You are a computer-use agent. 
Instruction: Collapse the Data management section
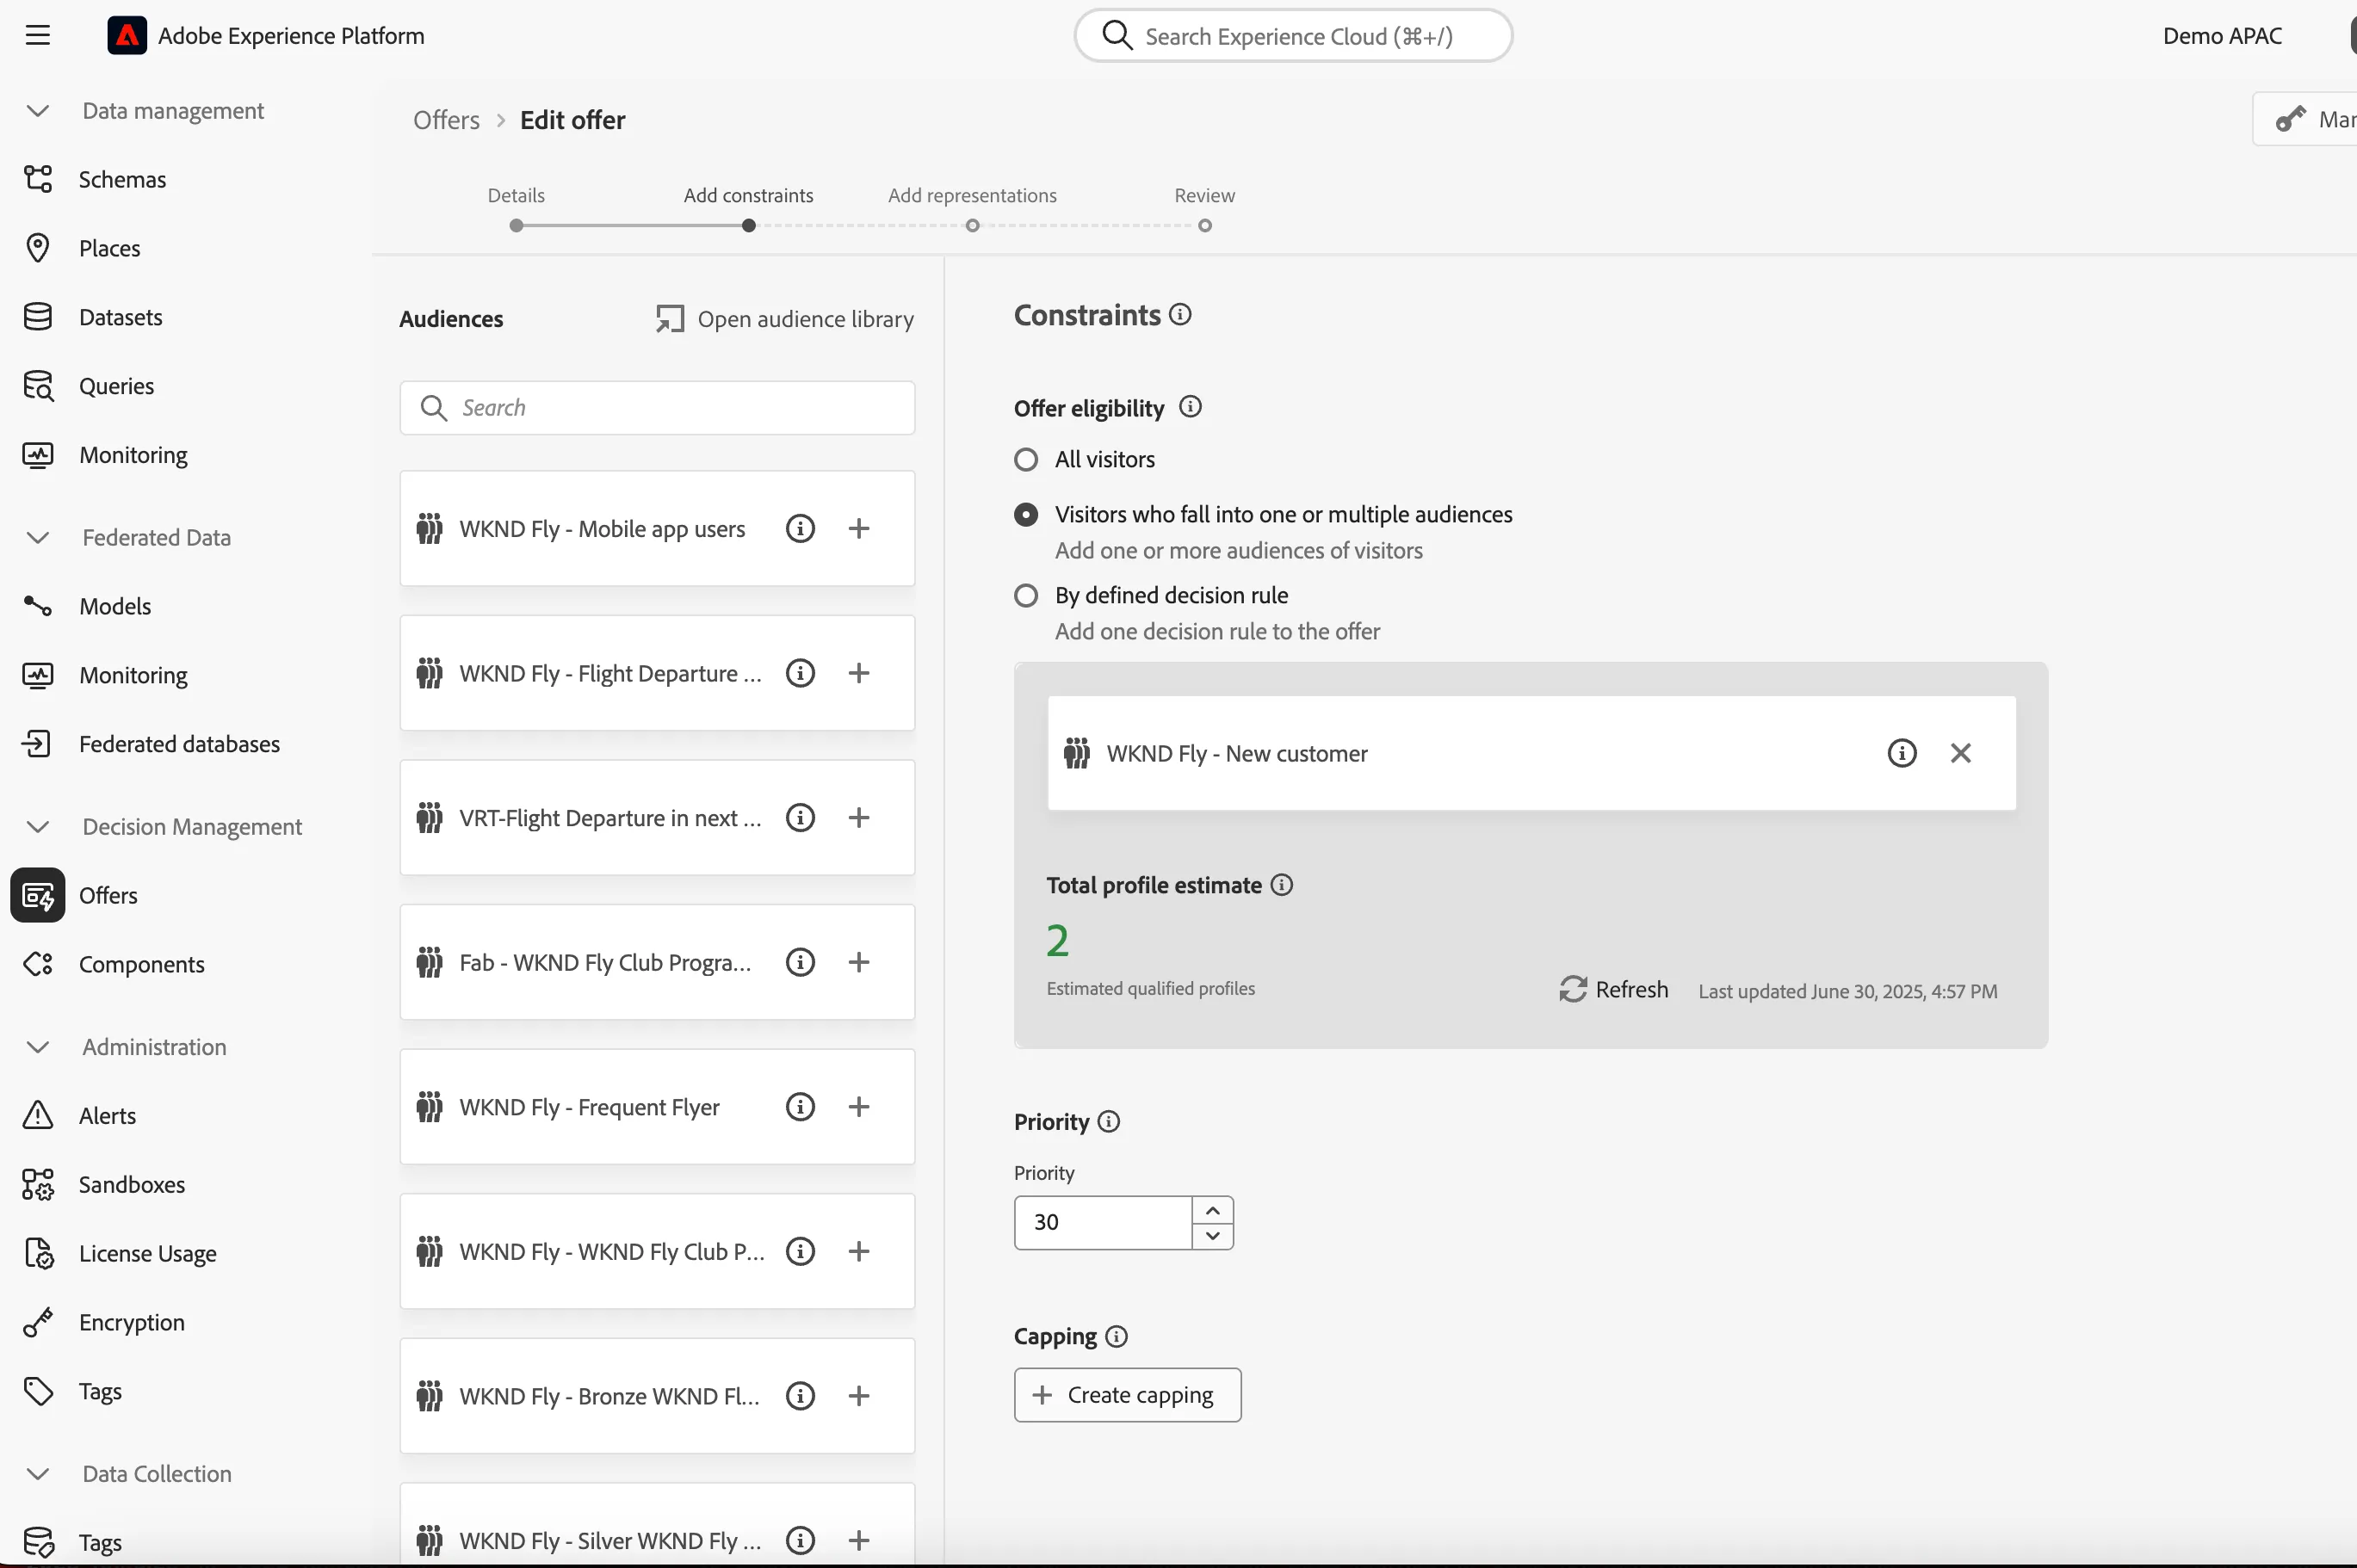pyautogui.click(x=38, y=110)
